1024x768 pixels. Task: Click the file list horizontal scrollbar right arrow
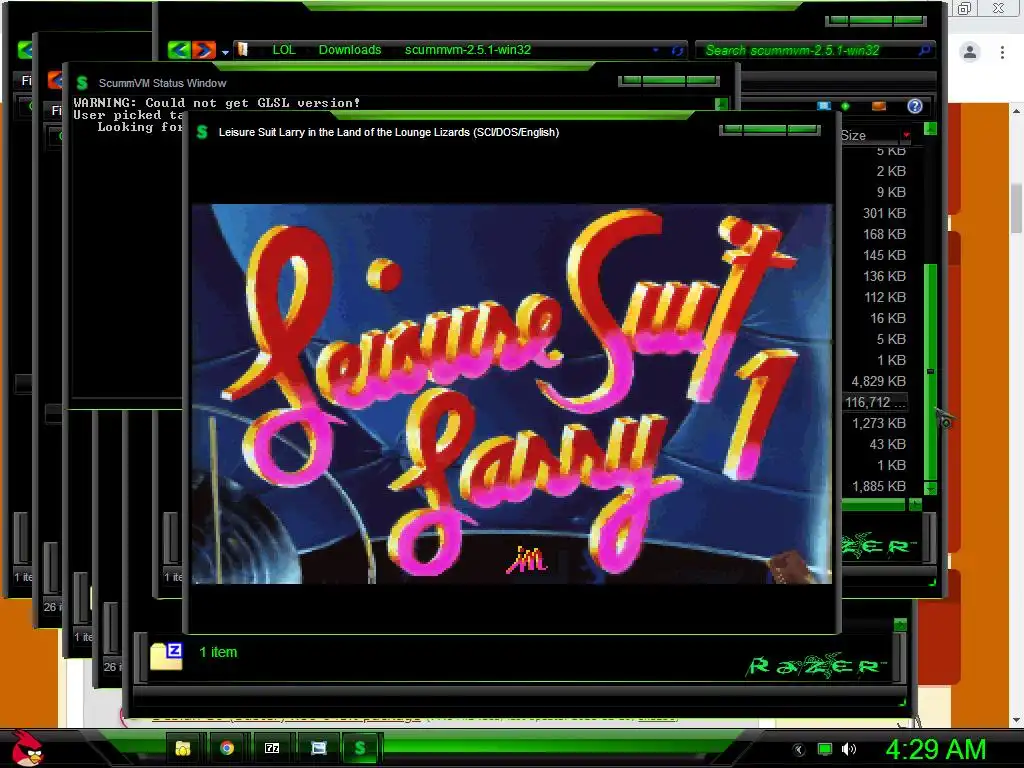point(915,504)
